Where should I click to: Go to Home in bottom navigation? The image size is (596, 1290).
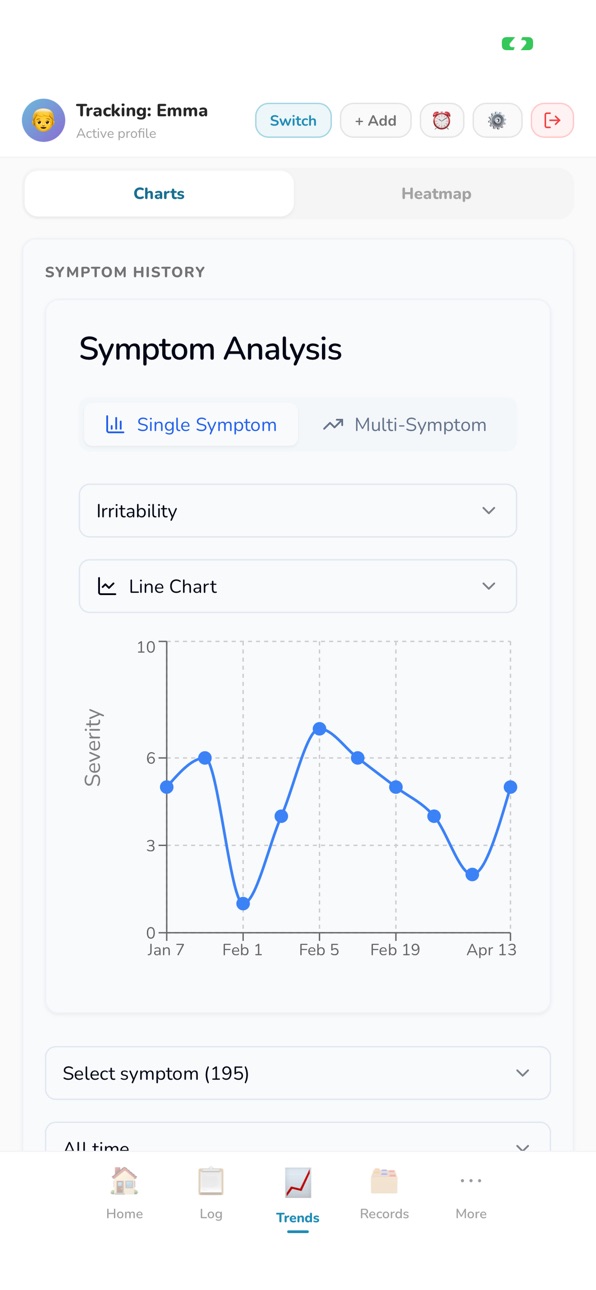click(x=124, y=1194)
